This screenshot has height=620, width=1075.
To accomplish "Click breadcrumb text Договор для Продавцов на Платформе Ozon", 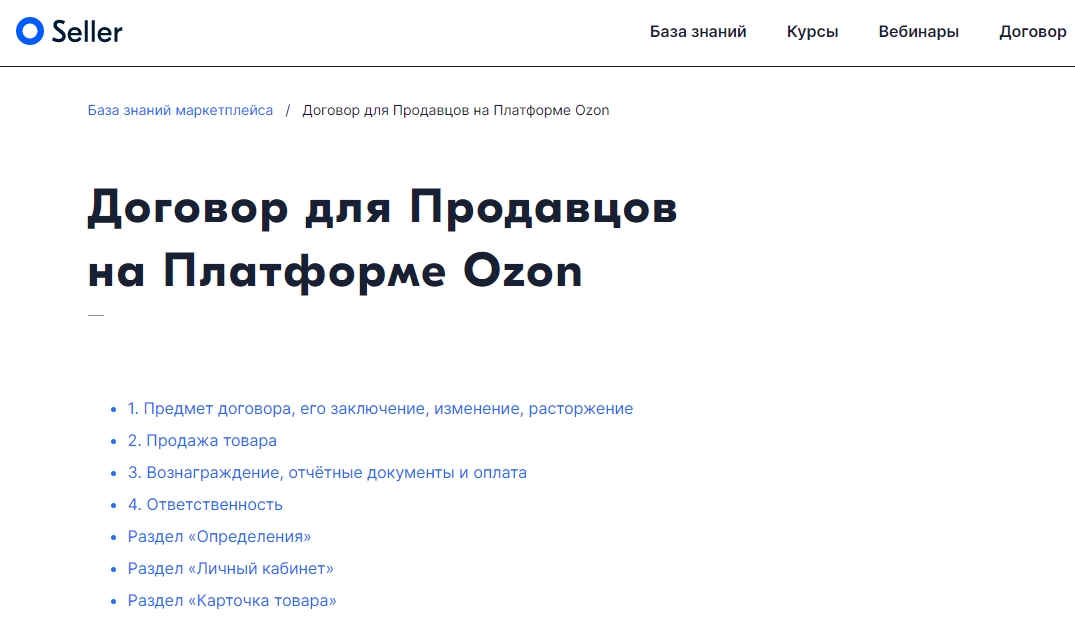I will pos(456,110).
